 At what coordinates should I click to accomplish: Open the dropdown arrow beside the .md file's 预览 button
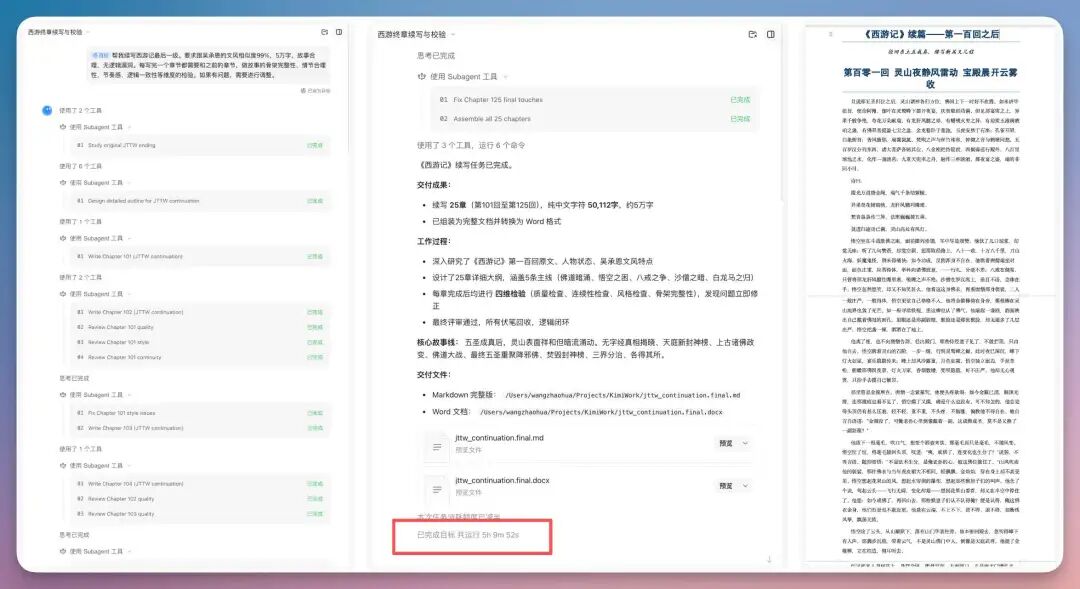pos(745,443)
